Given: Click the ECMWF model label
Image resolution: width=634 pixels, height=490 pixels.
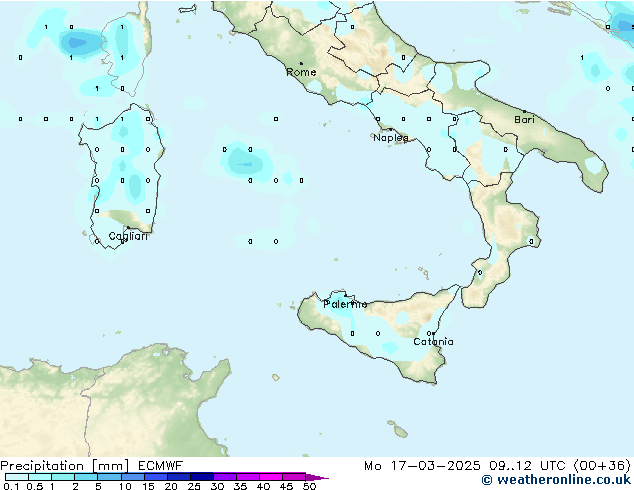Looking at the screenshot, I should coord(161,466).
